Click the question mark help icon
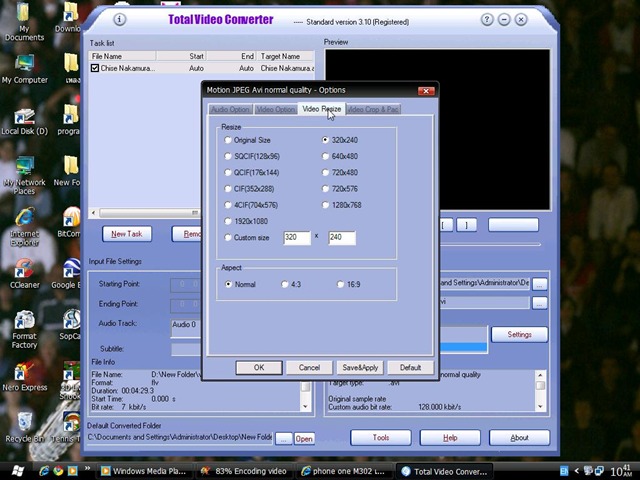Image resolution: width=640 pixels, height=480 pixels. [x=487, y=19]
